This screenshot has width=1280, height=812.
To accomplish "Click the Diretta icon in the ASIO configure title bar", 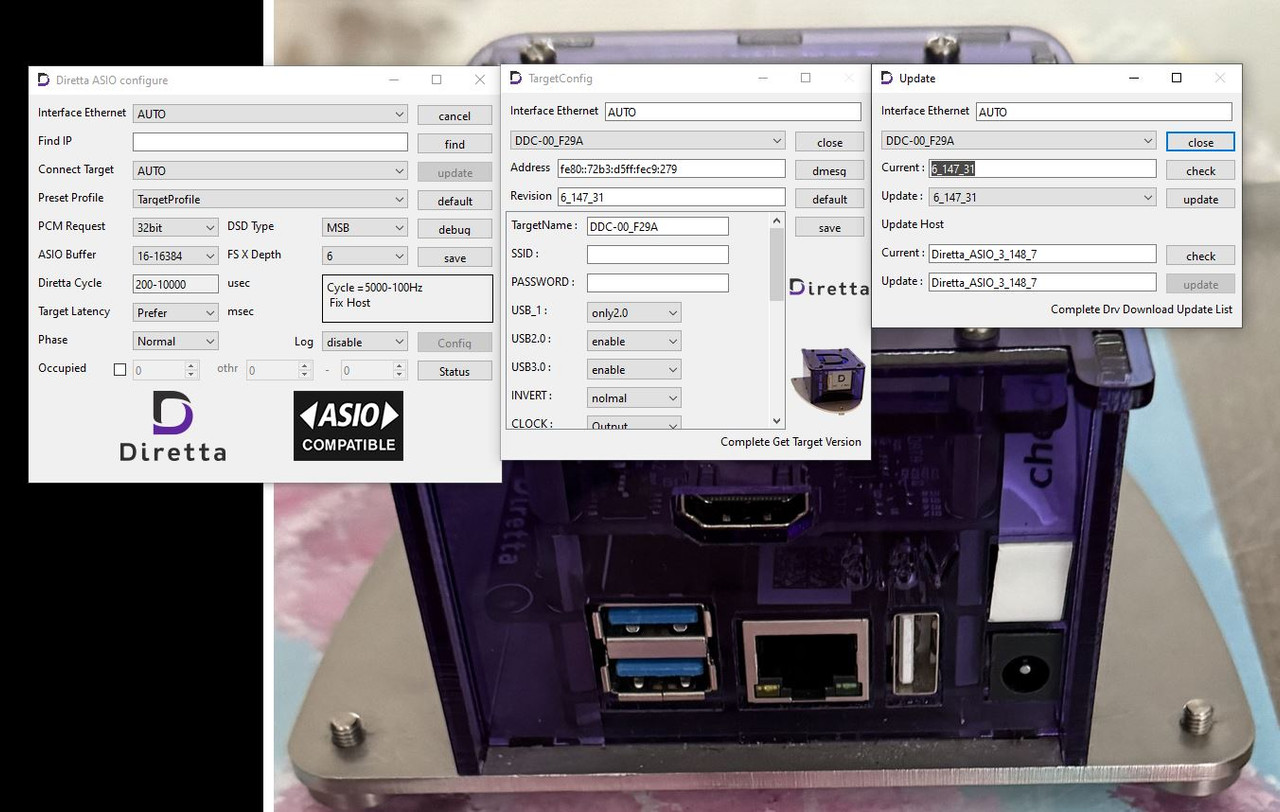I will (43, 80).
